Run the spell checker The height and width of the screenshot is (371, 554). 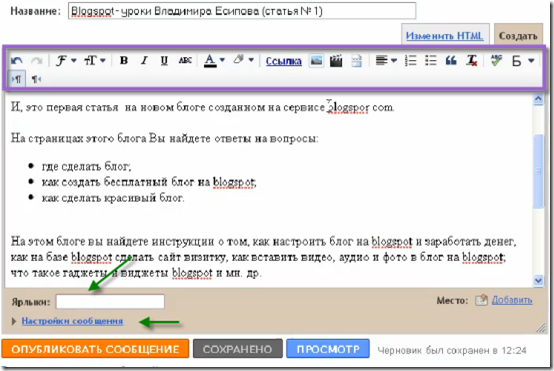pos(496,61)
